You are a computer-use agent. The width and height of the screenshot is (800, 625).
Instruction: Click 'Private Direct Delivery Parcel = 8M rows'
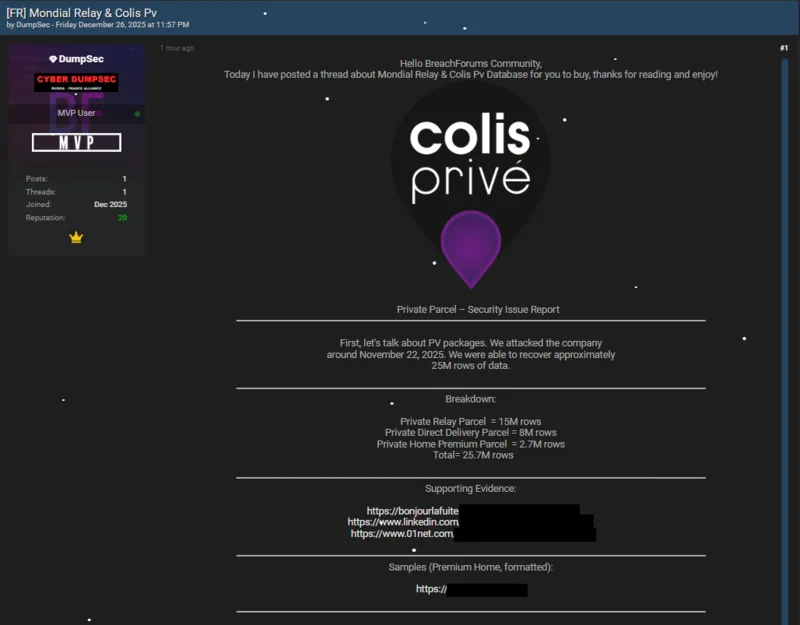pyautogui.click(x=470, y=433)
